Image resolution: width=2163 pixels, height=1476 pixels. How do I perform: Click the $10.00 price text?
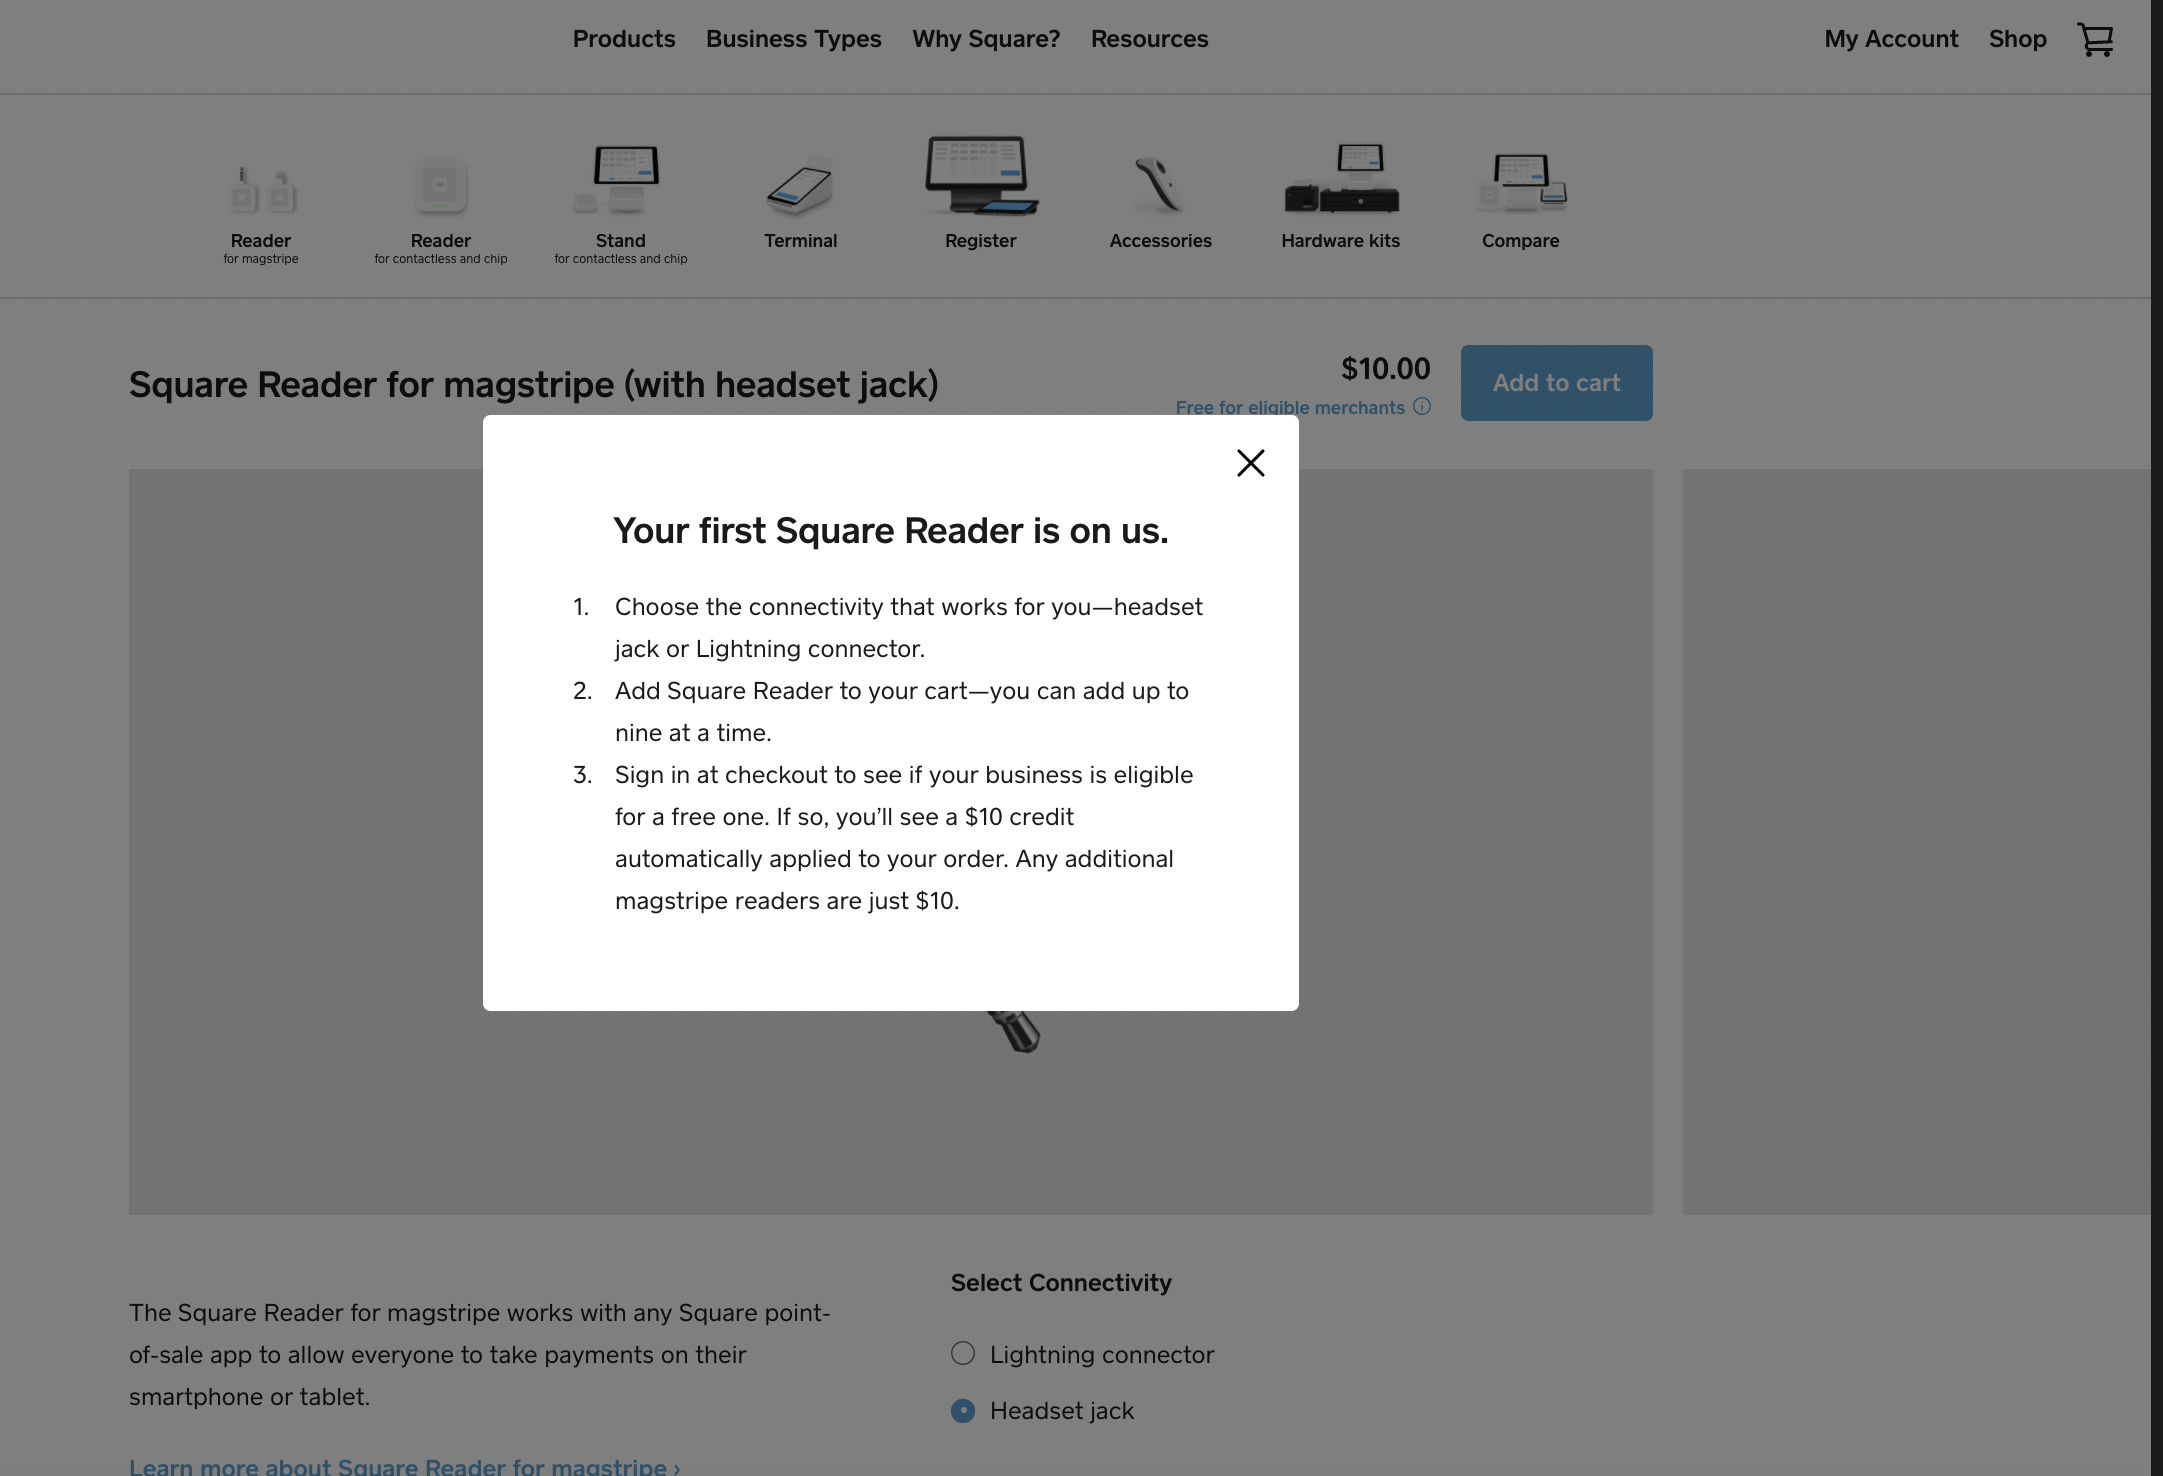1385,368
